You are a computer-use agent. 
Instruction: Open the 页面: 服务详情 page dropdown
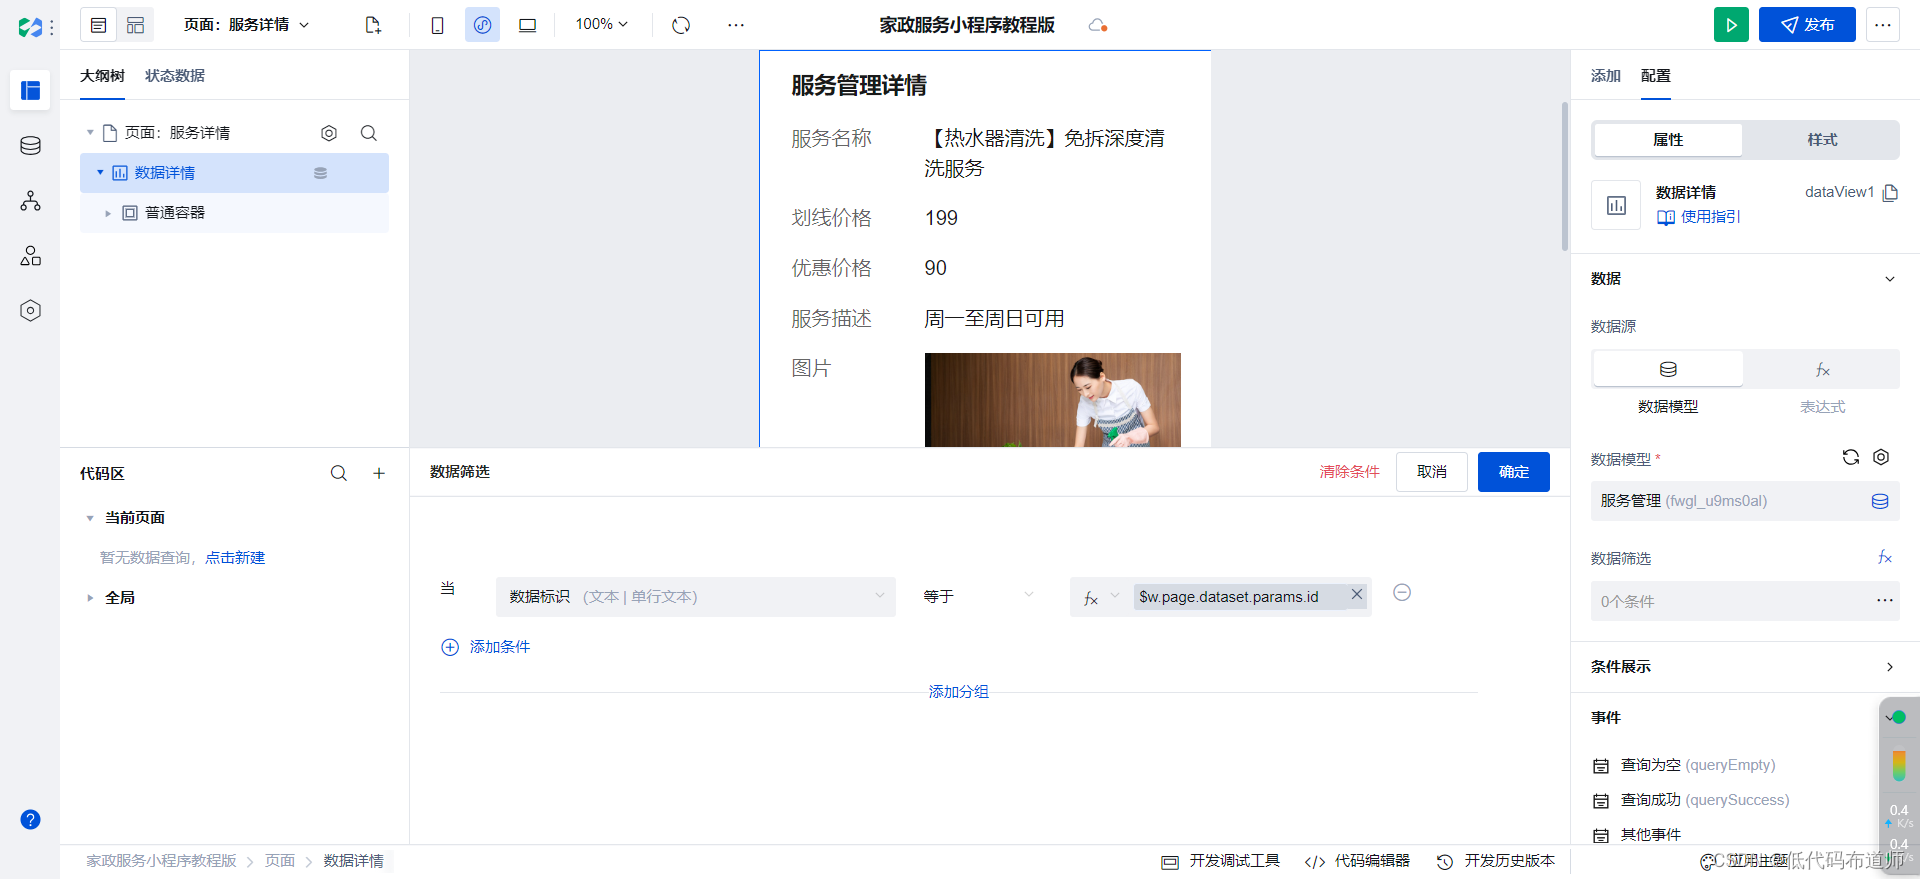click(x=246, y=25)
